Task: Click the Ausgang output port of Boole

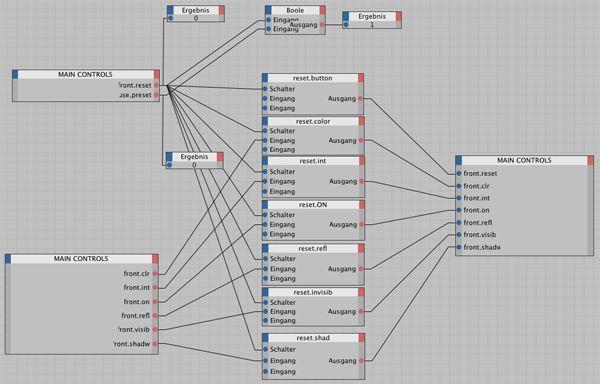Action: click(322, 24)
